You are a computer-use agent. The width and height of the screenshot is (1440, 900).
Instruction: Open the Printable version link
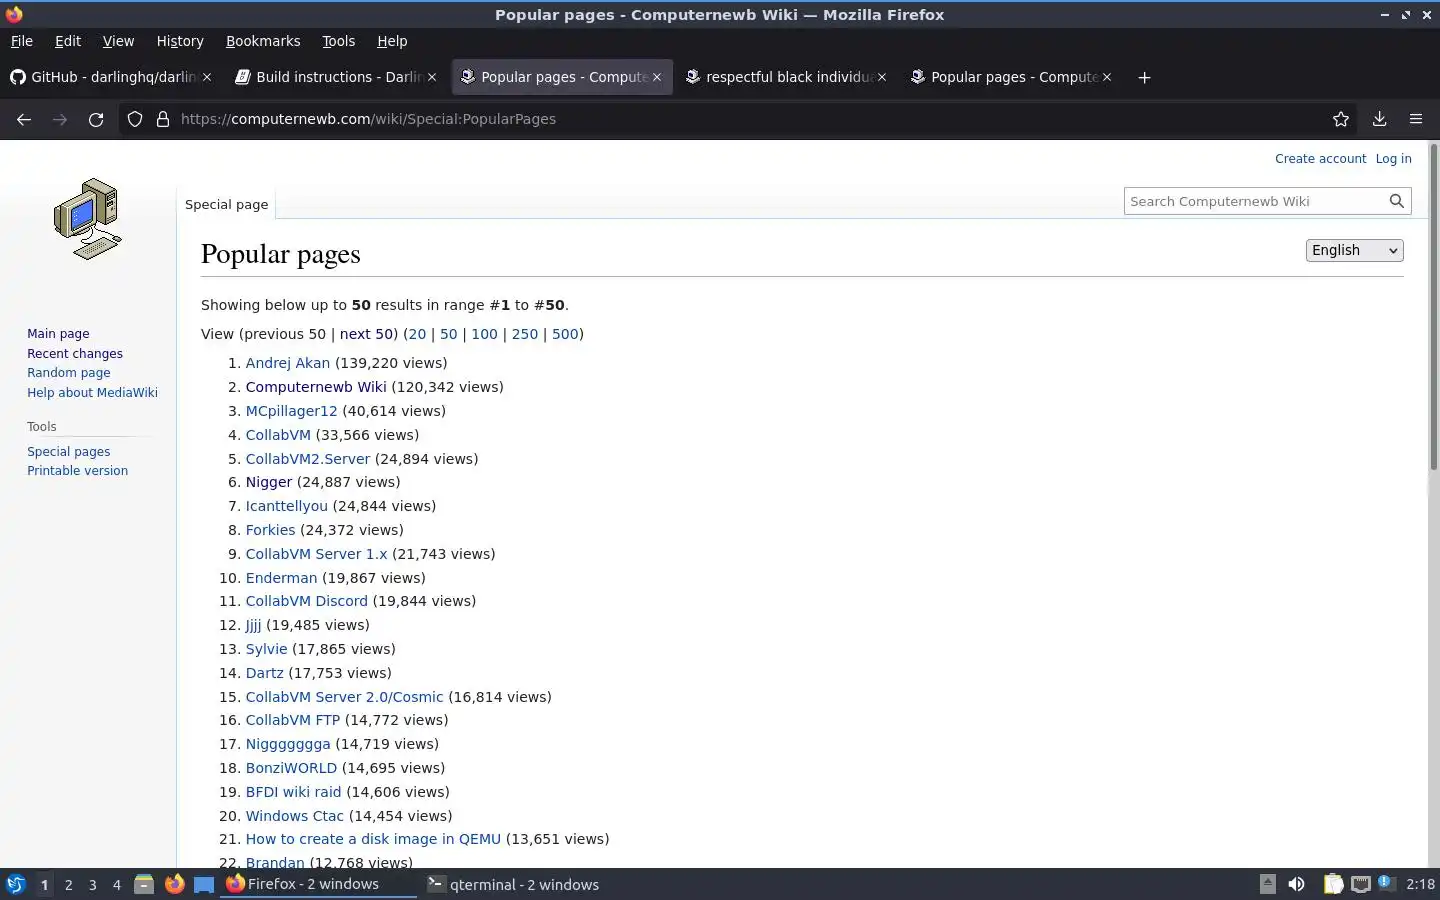coord(77,470)
